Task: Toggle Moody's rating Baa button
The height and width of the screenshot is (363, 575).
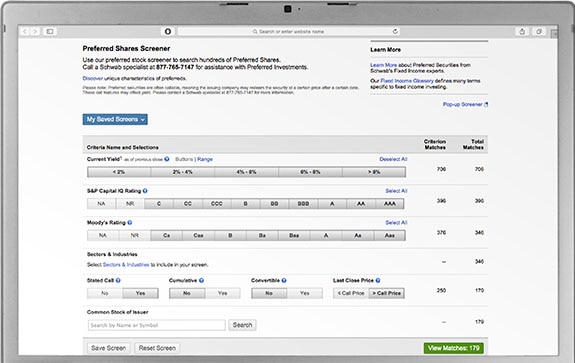Action: [294, 235]
